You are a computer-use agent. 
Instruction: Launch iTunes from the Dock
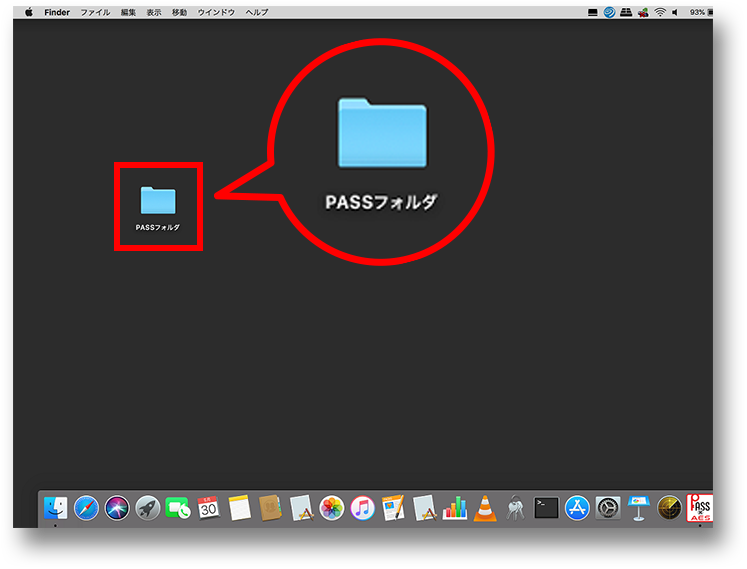point(362,508)
